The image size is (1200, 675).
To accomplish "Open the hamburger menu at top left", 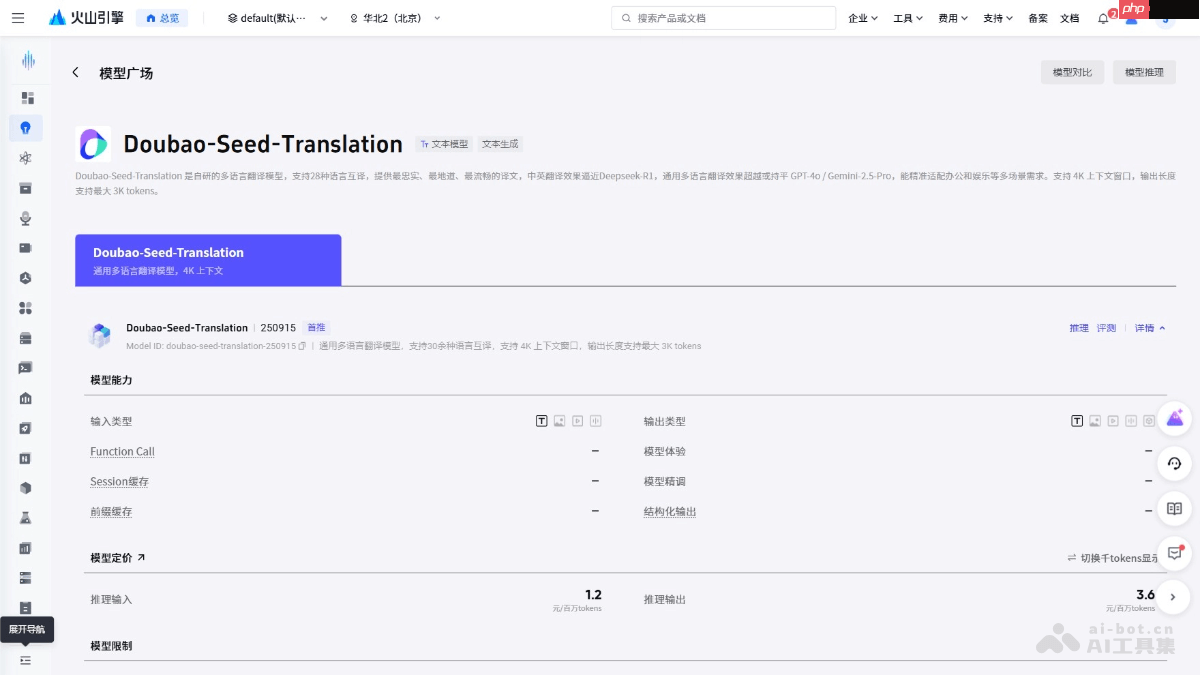I will point(18,17).
